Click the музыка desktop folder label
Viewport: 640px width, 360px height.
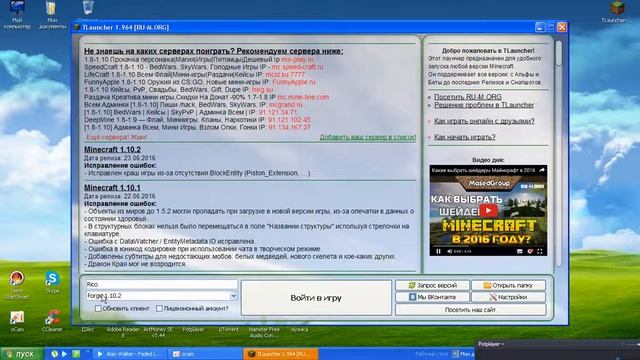300,329
